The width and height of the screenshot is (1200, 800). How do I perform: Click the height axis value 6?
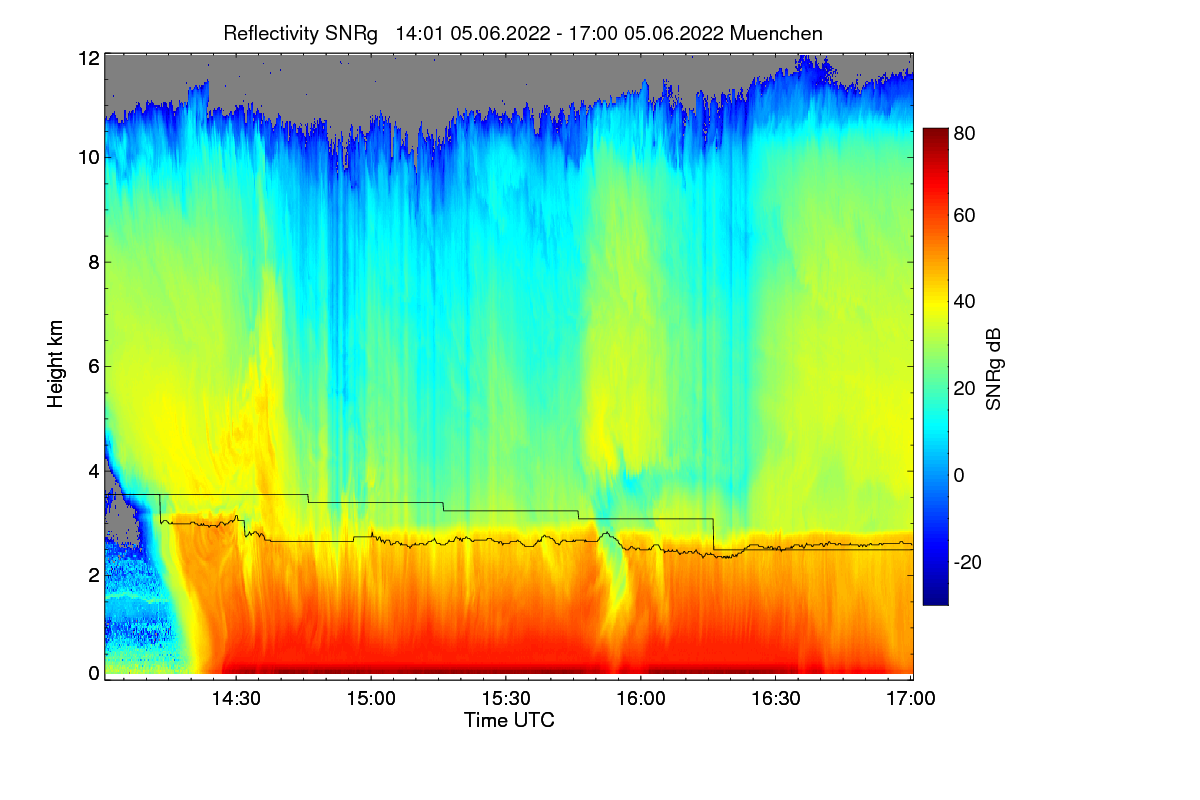point(94,366)
